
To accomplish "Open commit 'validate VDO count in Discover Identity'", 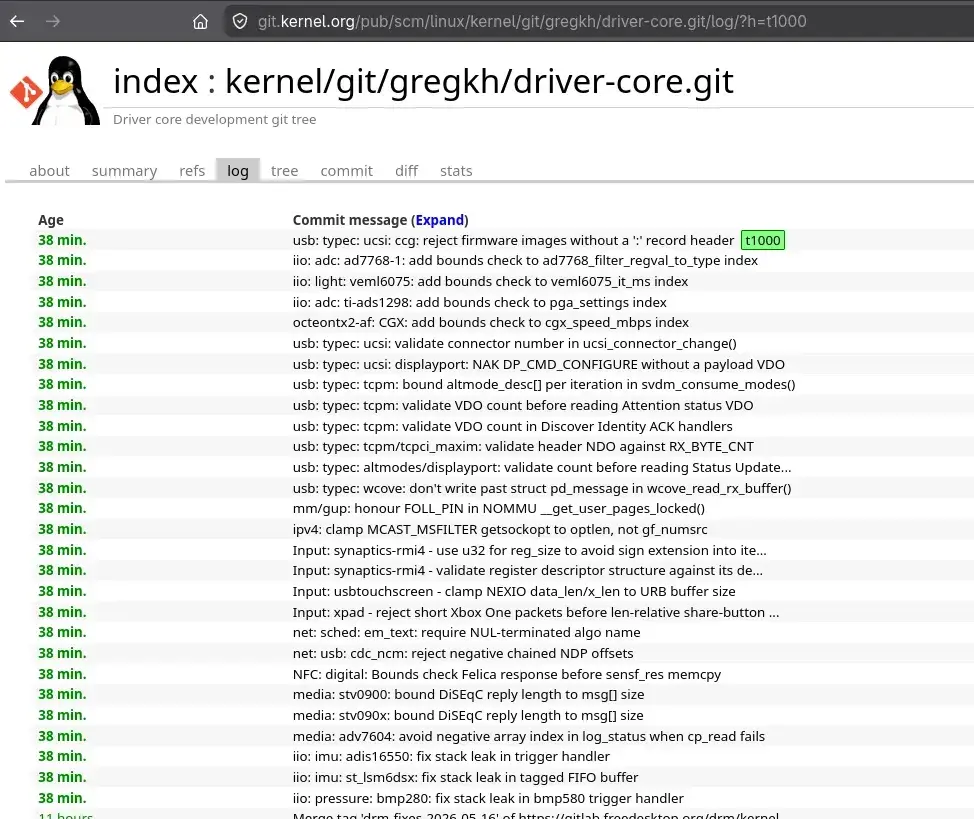I will coord(512,426).
